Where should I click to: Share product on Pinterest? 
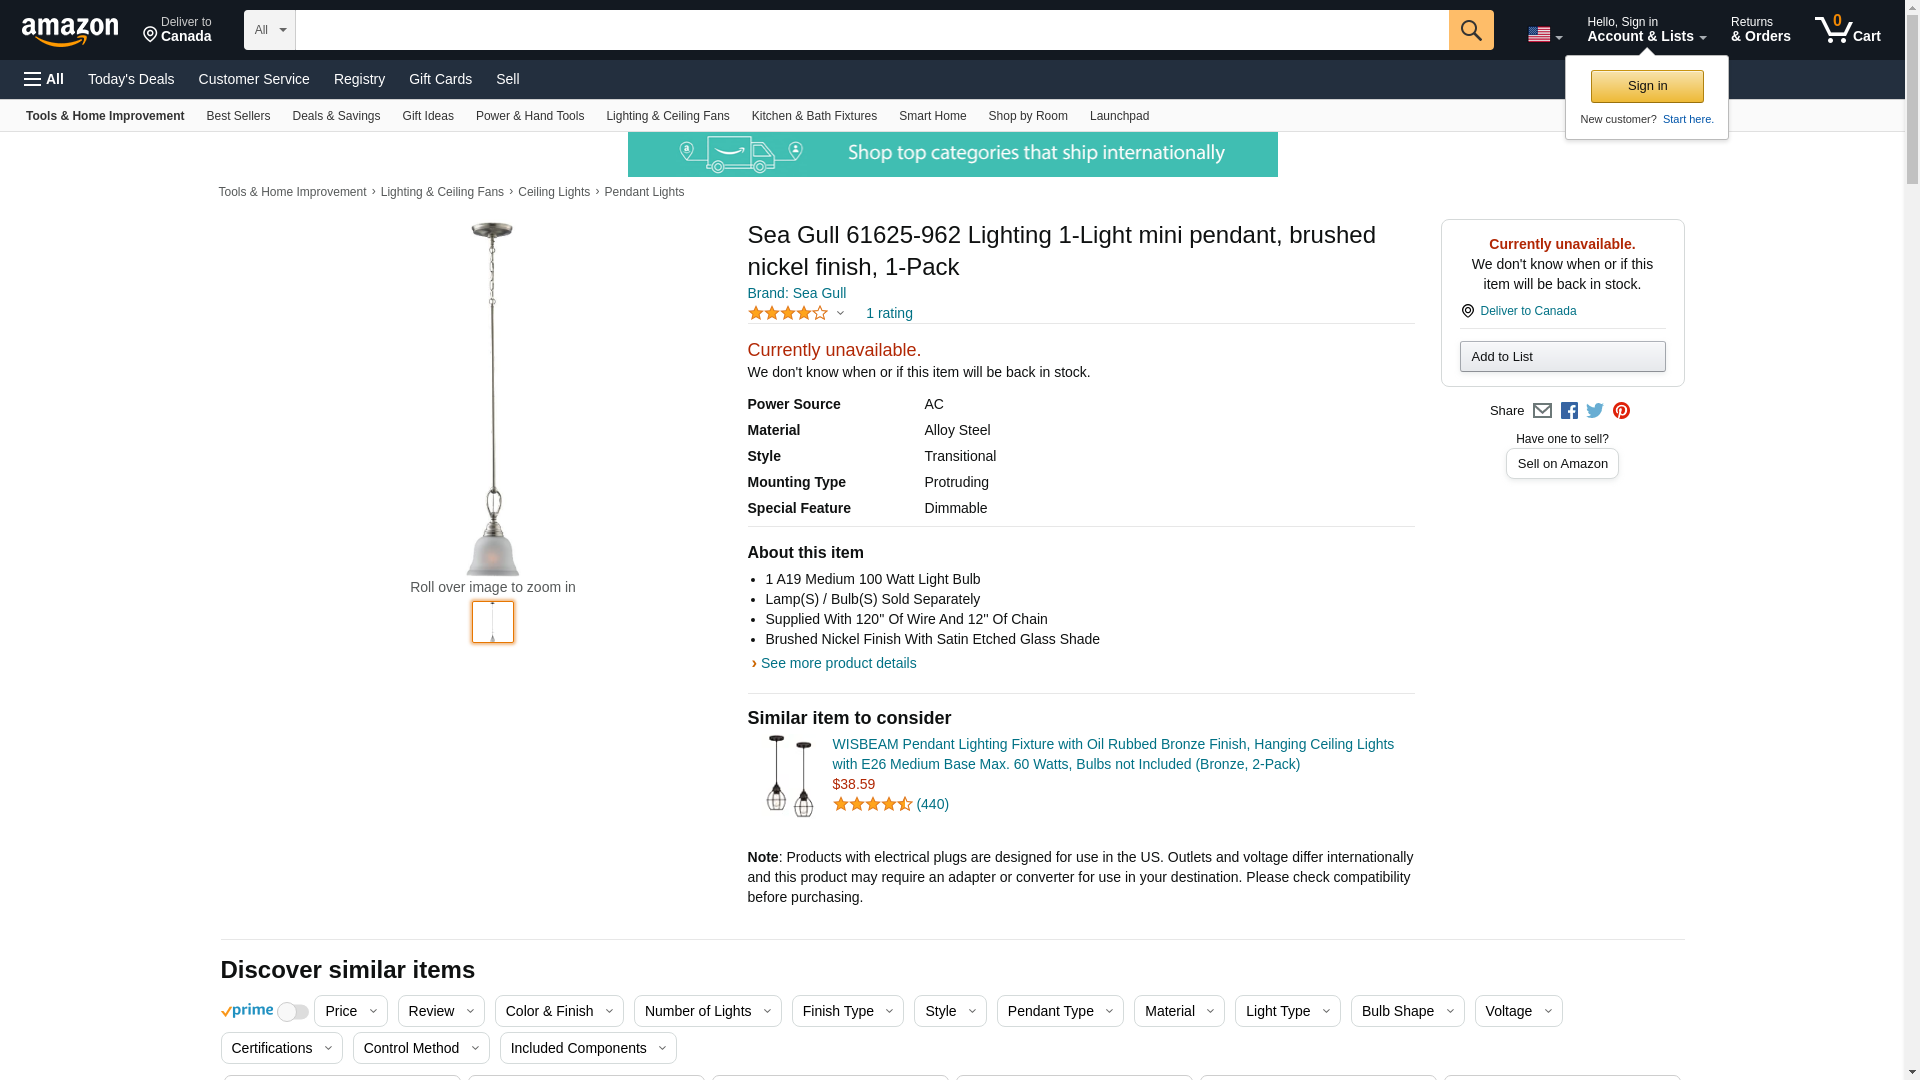point(1621,411)
